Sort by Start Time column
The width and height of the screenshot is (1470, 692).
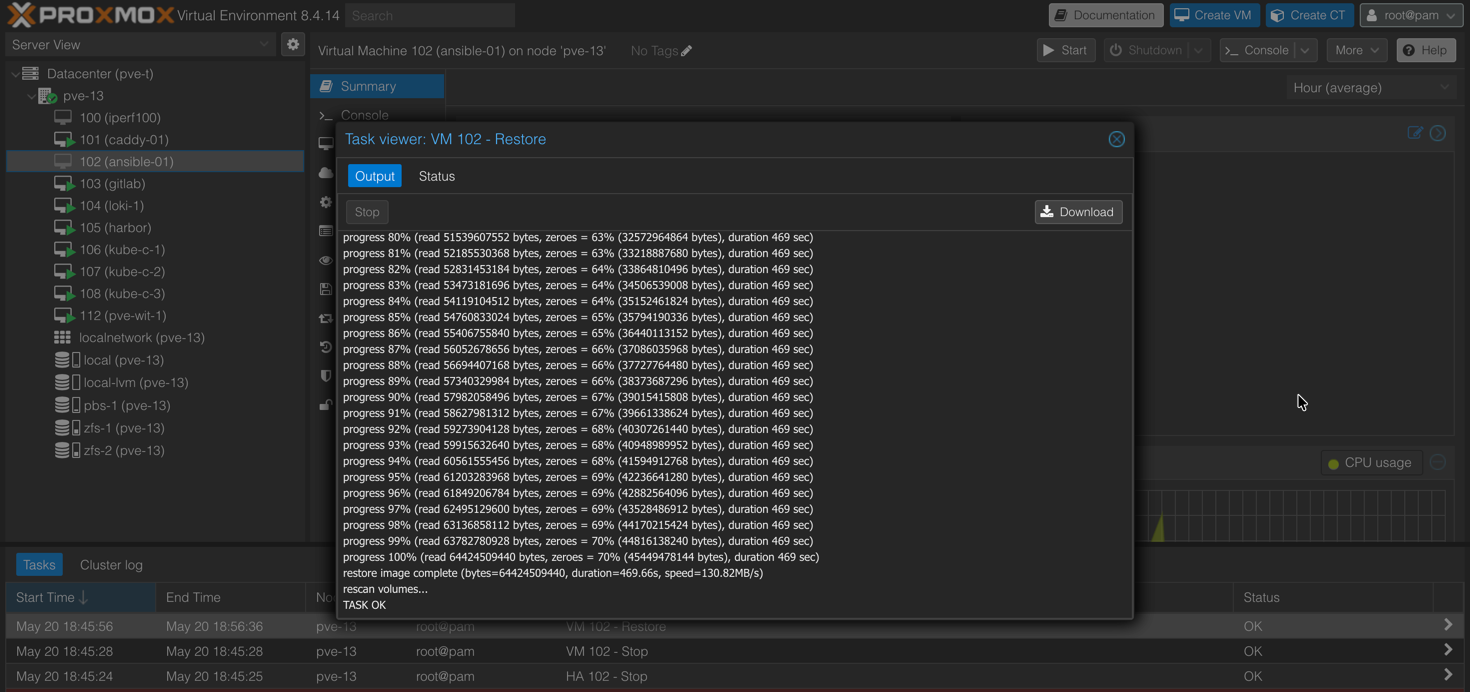pos(80,597)
